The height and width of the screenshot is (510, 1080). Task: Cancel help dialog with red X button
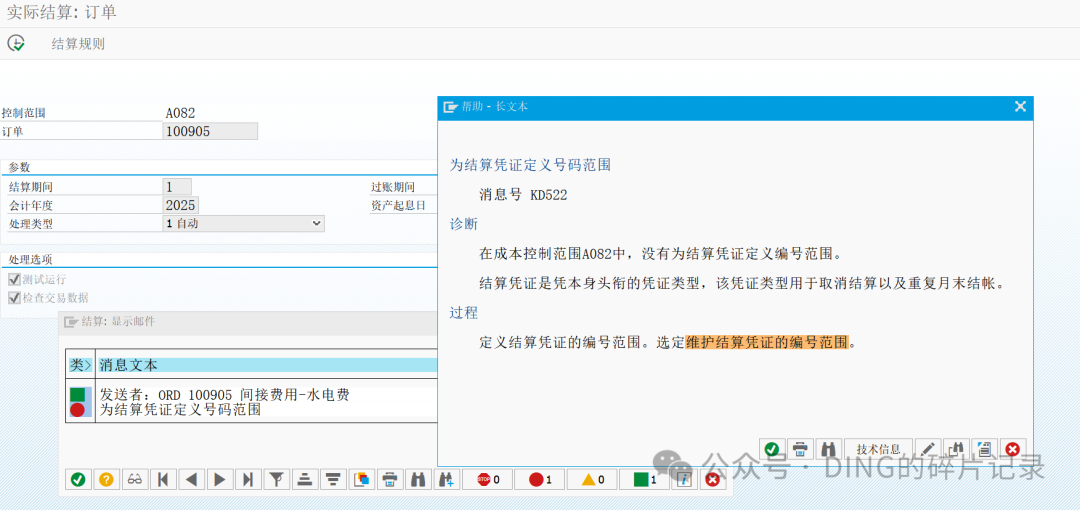click(x=1012, y=449)
